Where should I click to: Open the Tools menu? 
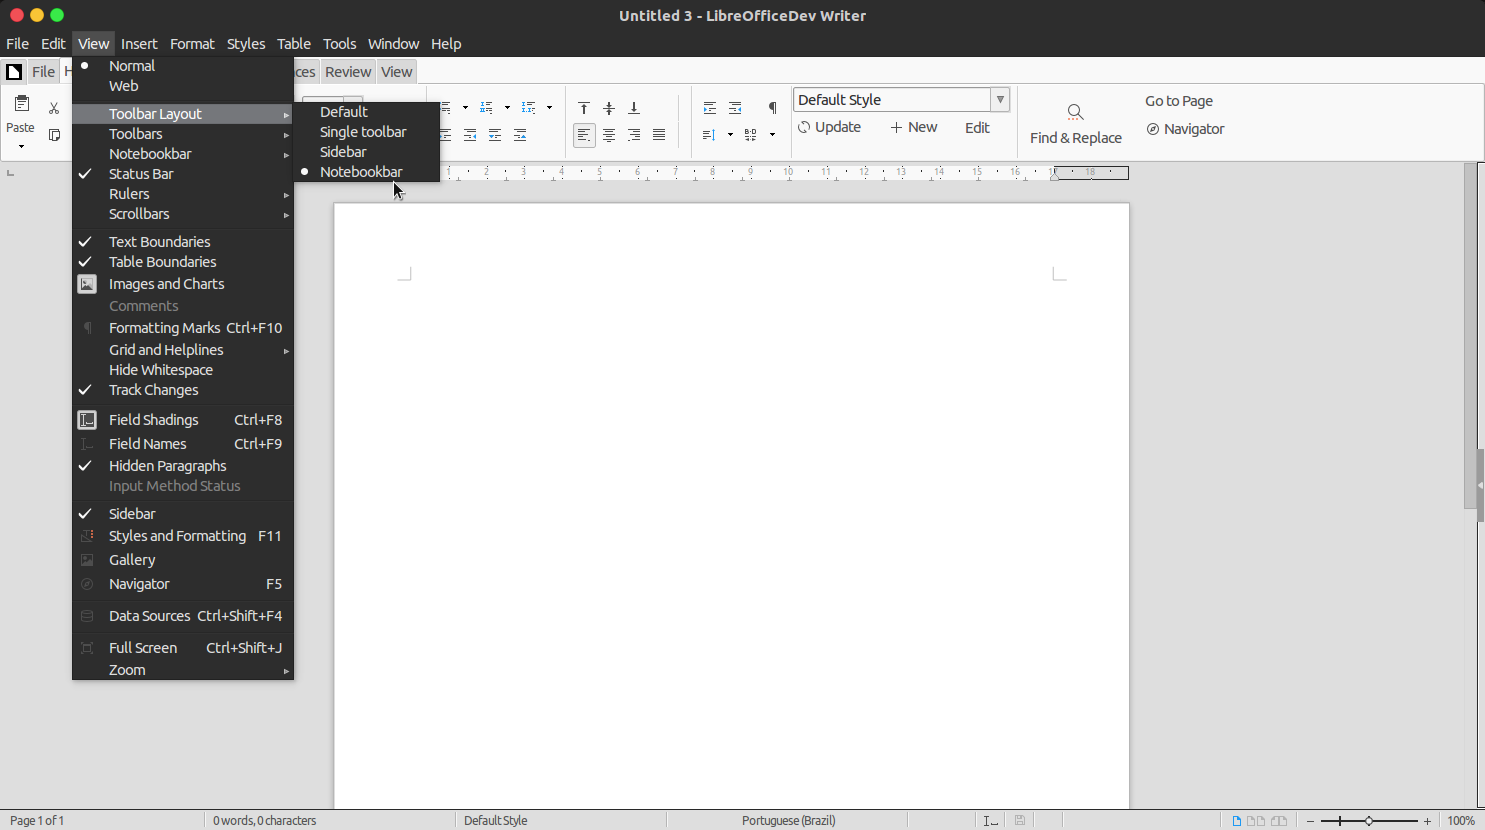point(339,43)
